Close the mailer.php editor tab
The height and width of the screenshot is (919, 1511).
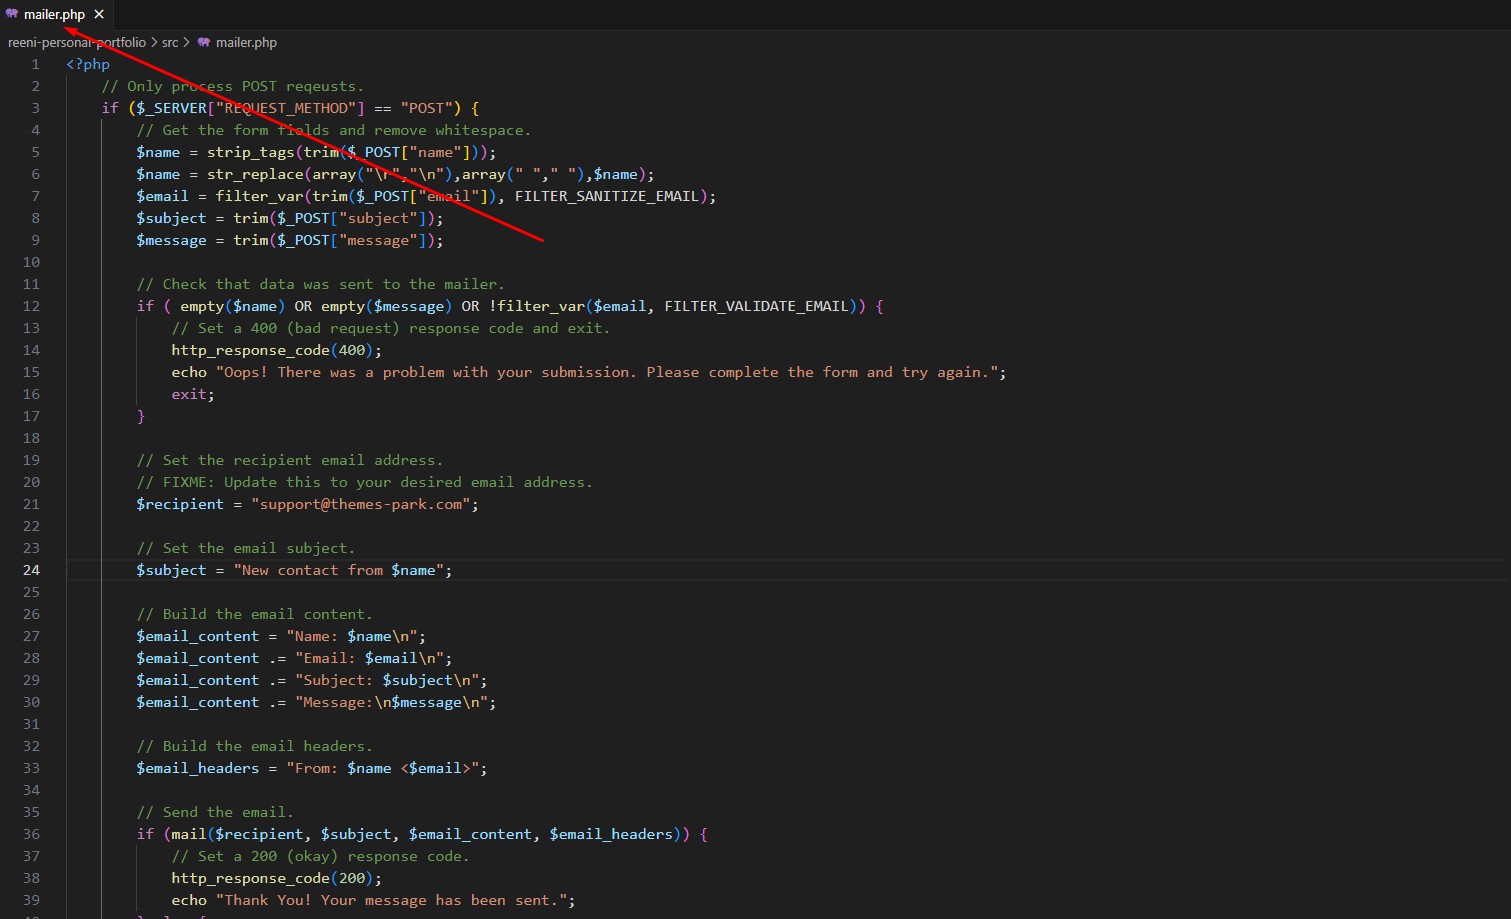click(99, 14)
